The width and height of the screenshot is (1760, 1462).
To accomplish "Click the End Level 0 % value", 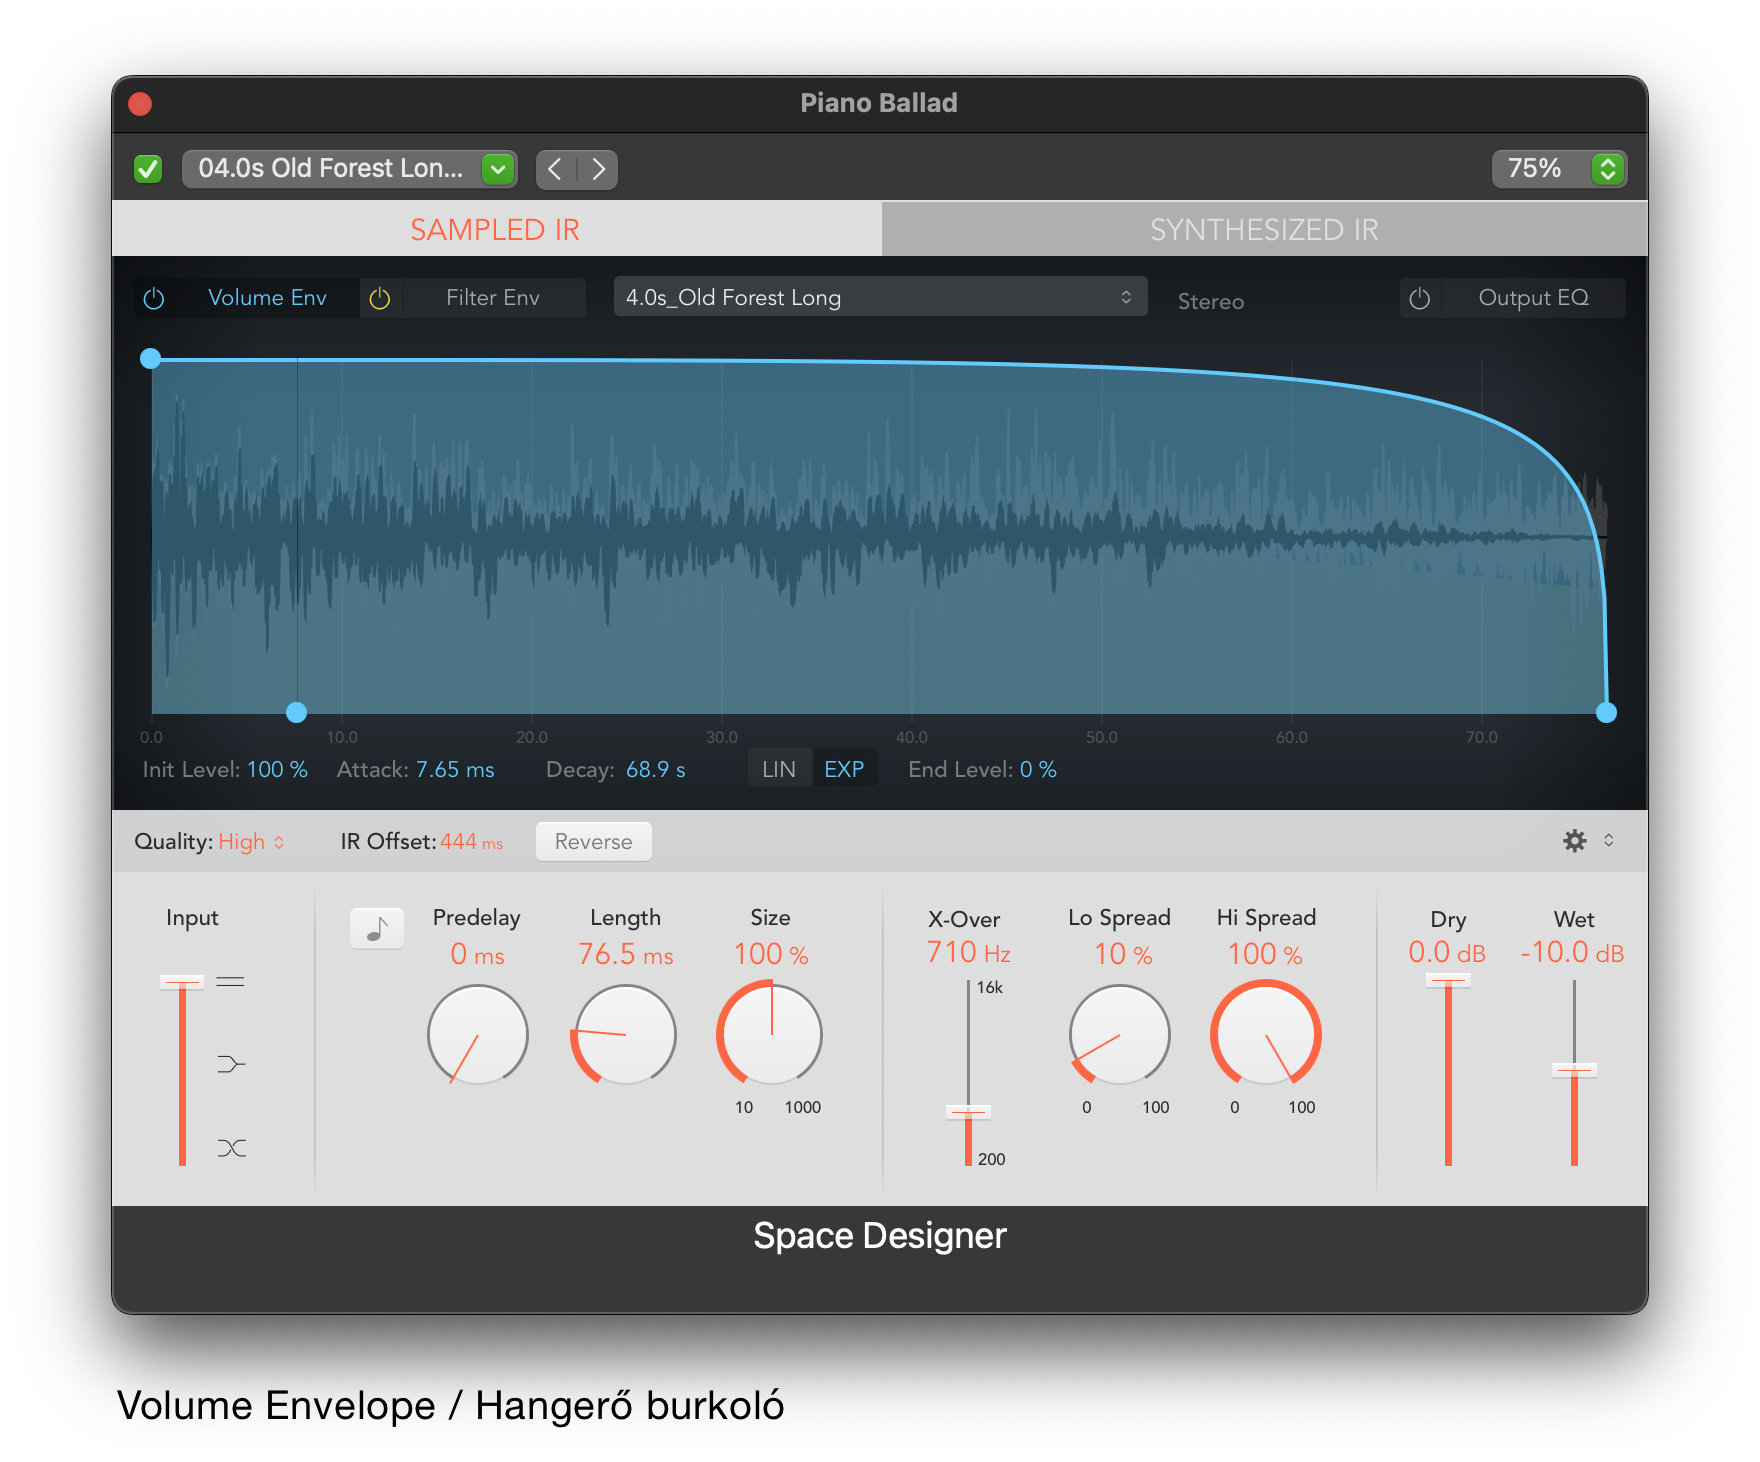I will [x=1038, y=769].
